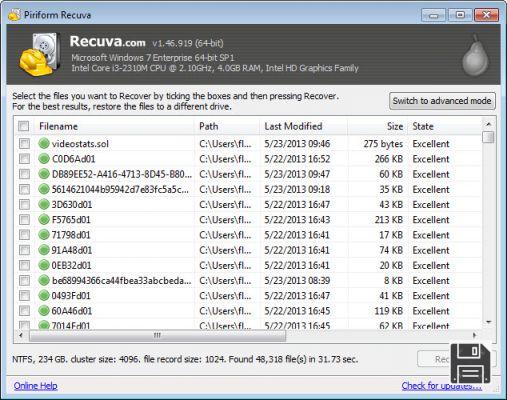Tick the select-all checkbox in the header
Screen dimensions: 507x400
tap(24, 126)
